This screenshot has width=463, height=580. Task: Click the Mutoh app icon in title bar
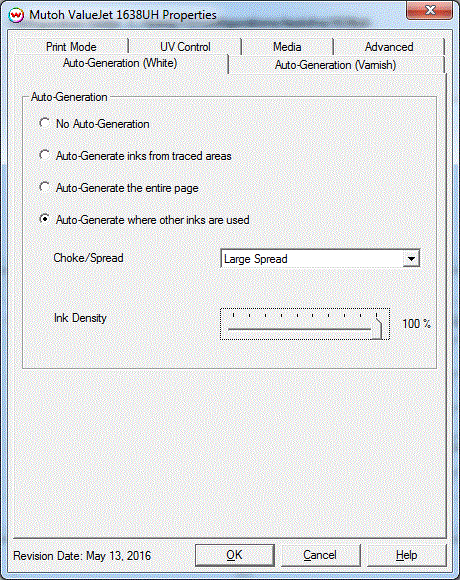(16, 15)
